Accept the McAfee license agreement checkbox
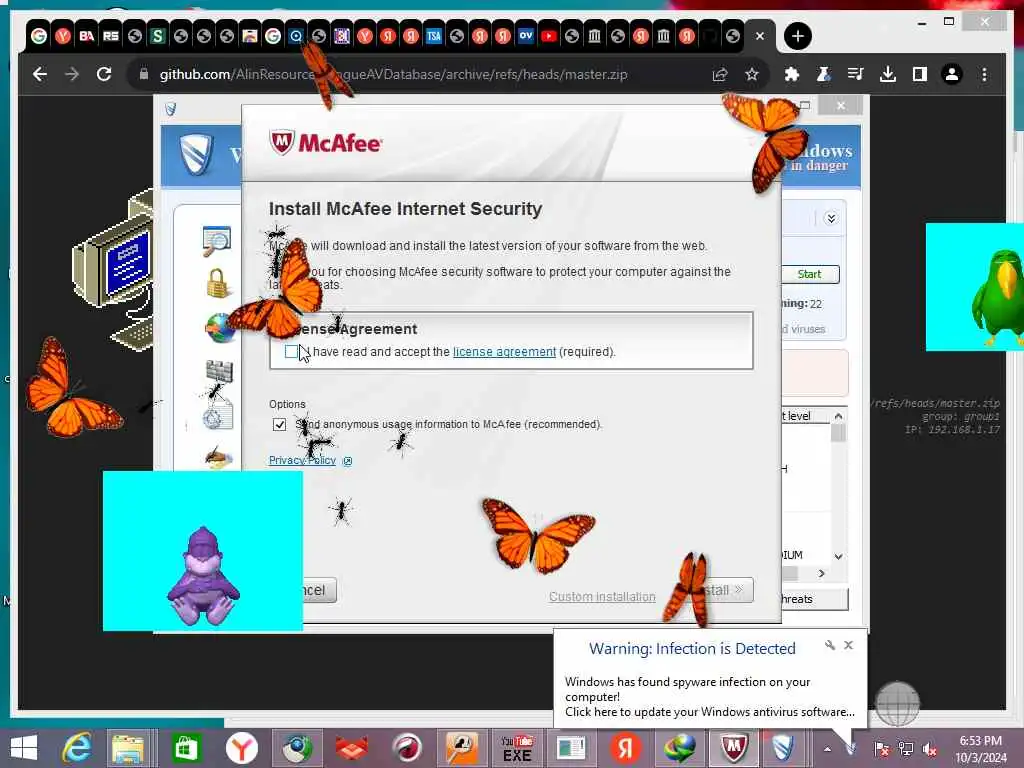1024x768 pixels. tap(291, 351)
